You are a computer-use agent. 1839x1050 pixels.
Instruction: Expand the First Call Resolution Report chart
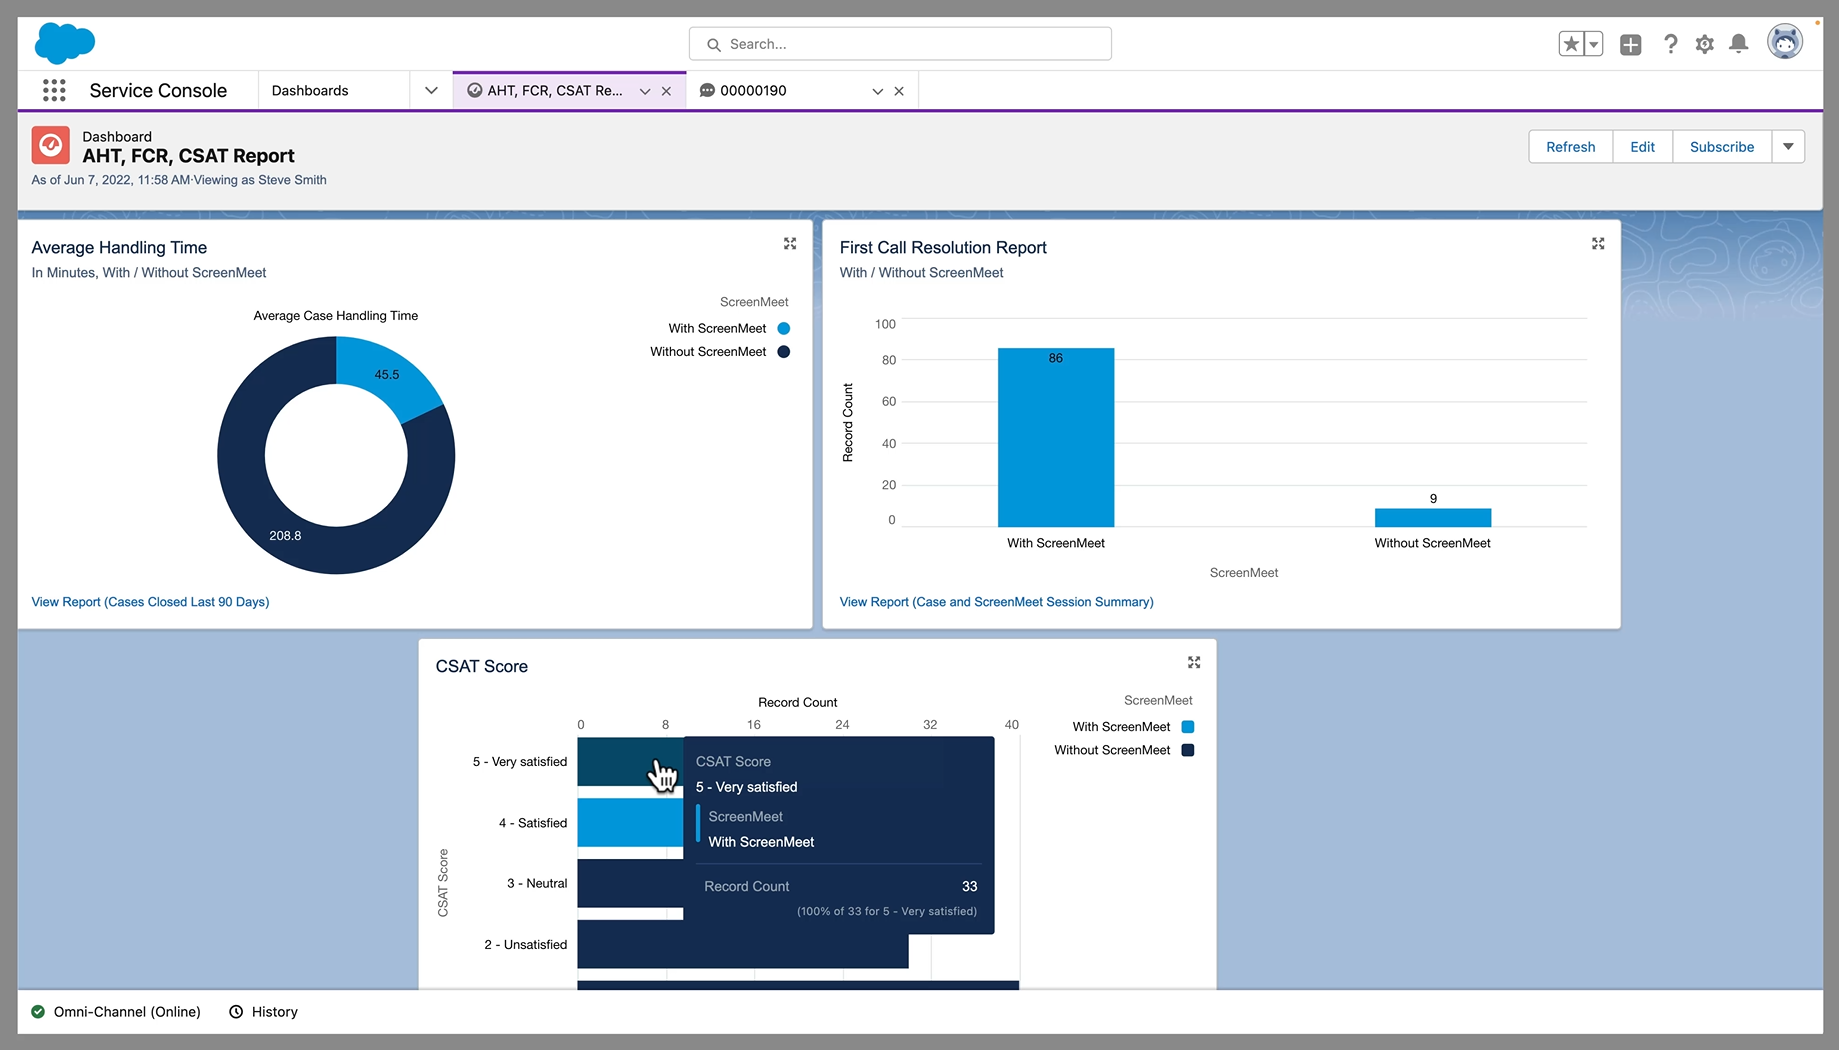click(x=1598, y=243)
